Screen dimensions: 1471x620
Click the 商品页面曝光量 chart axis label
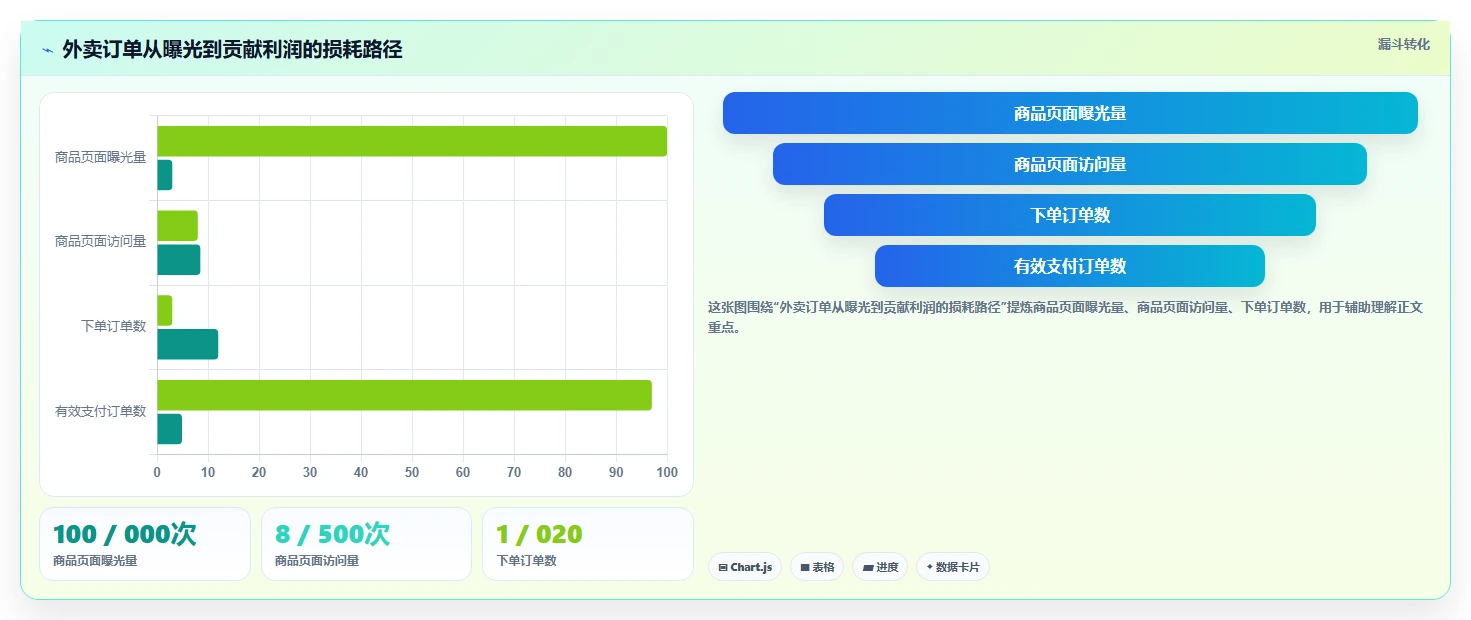100,157
